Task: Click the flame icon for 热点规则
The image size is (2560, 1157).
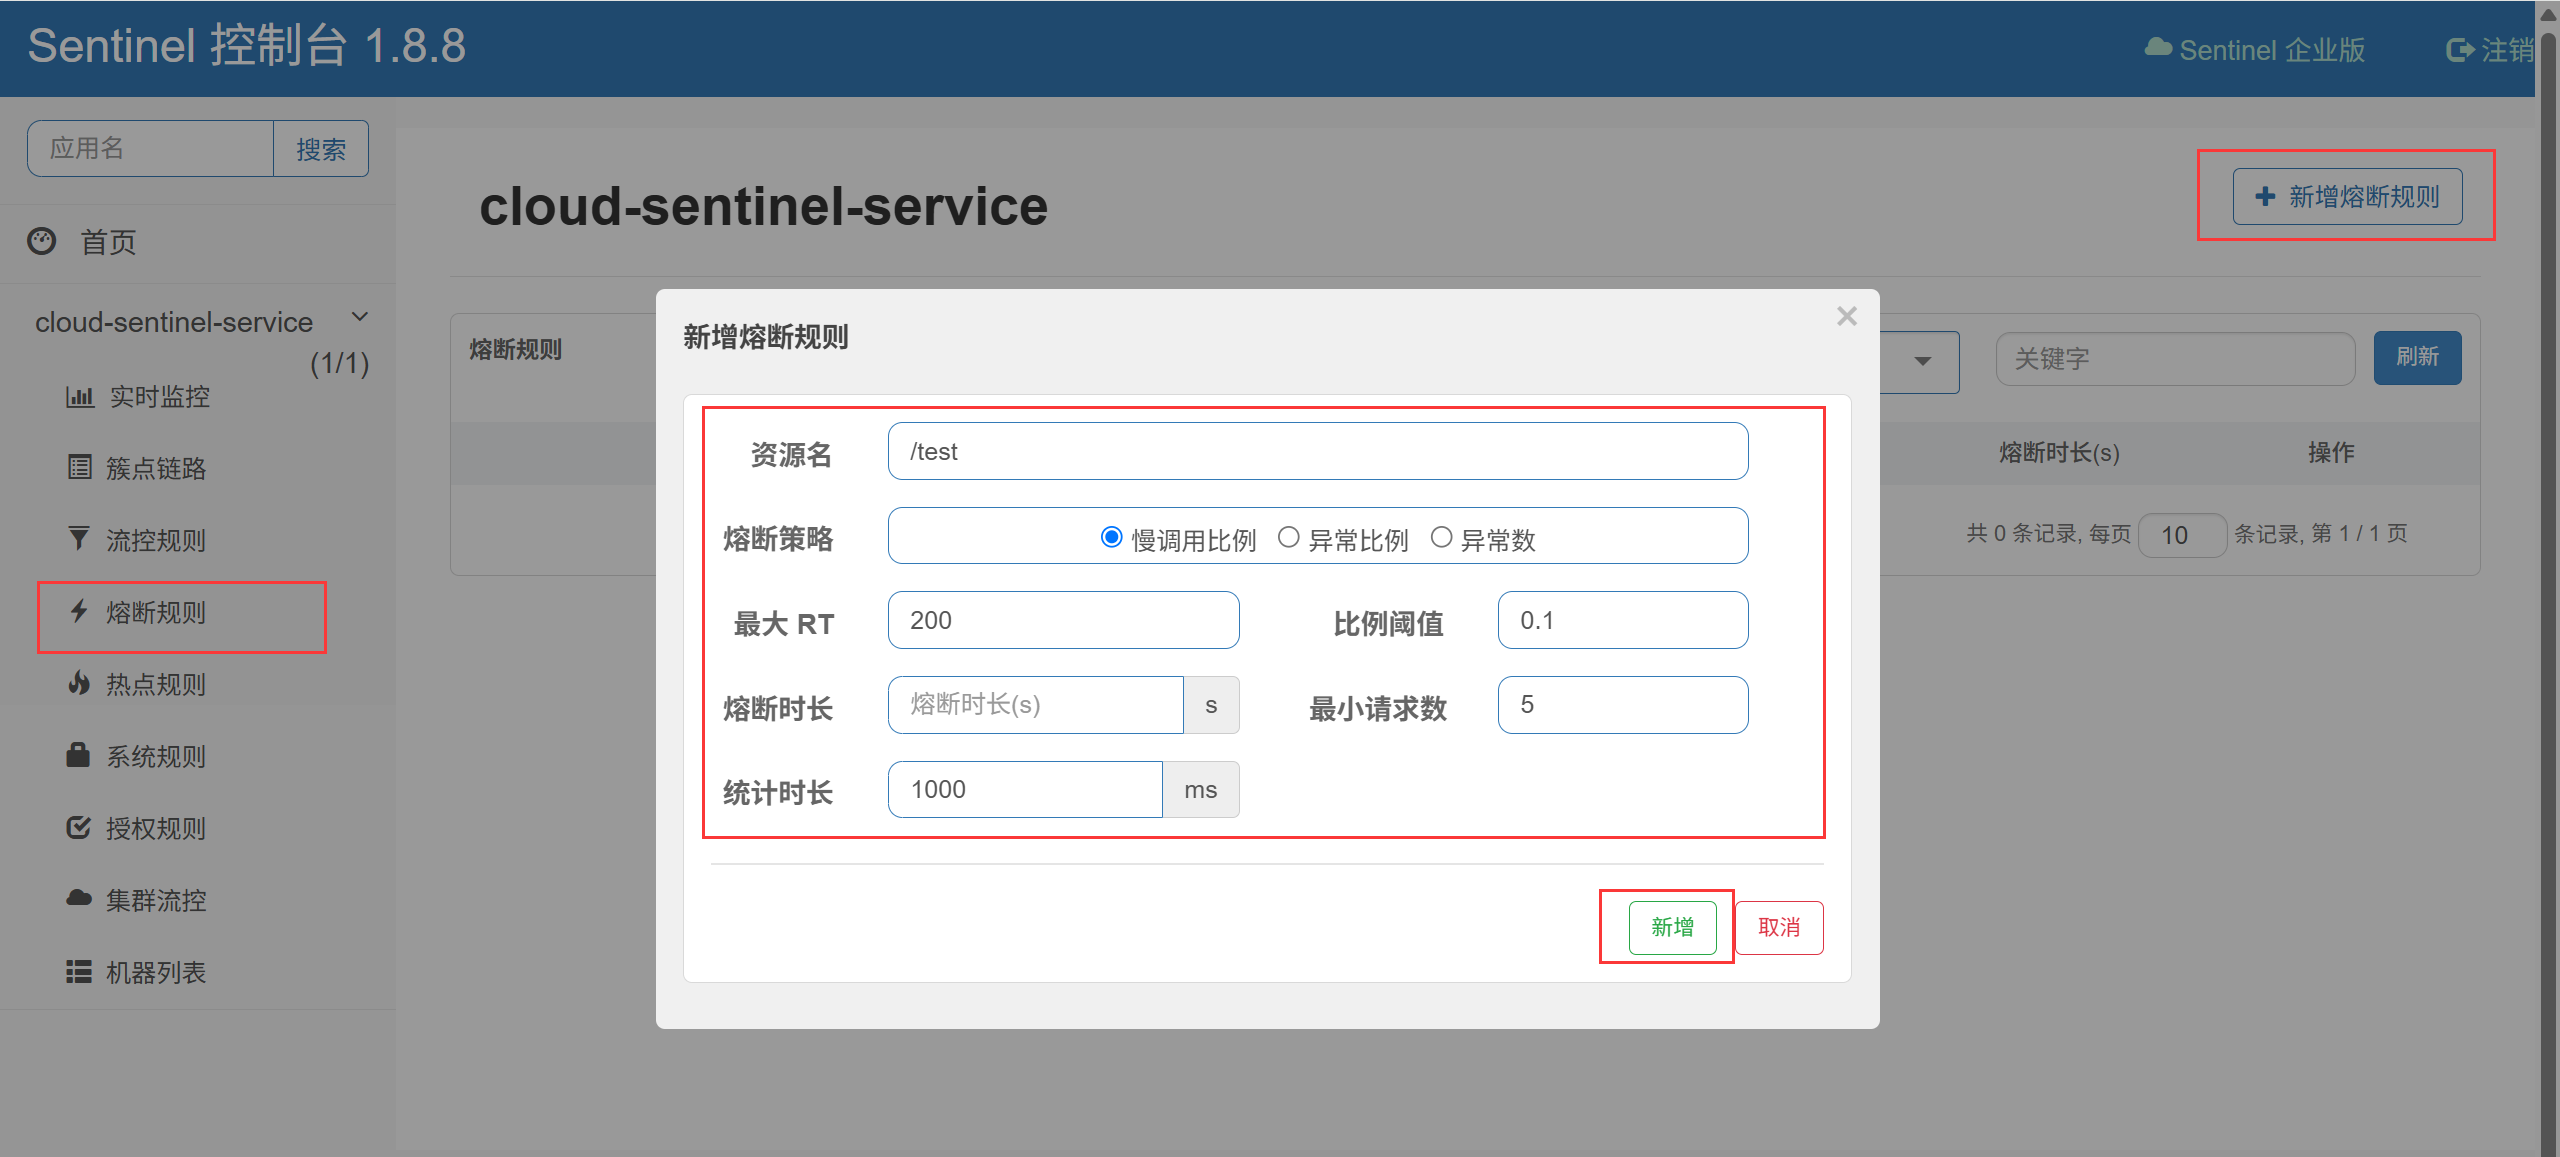Action: coord(79,683)
